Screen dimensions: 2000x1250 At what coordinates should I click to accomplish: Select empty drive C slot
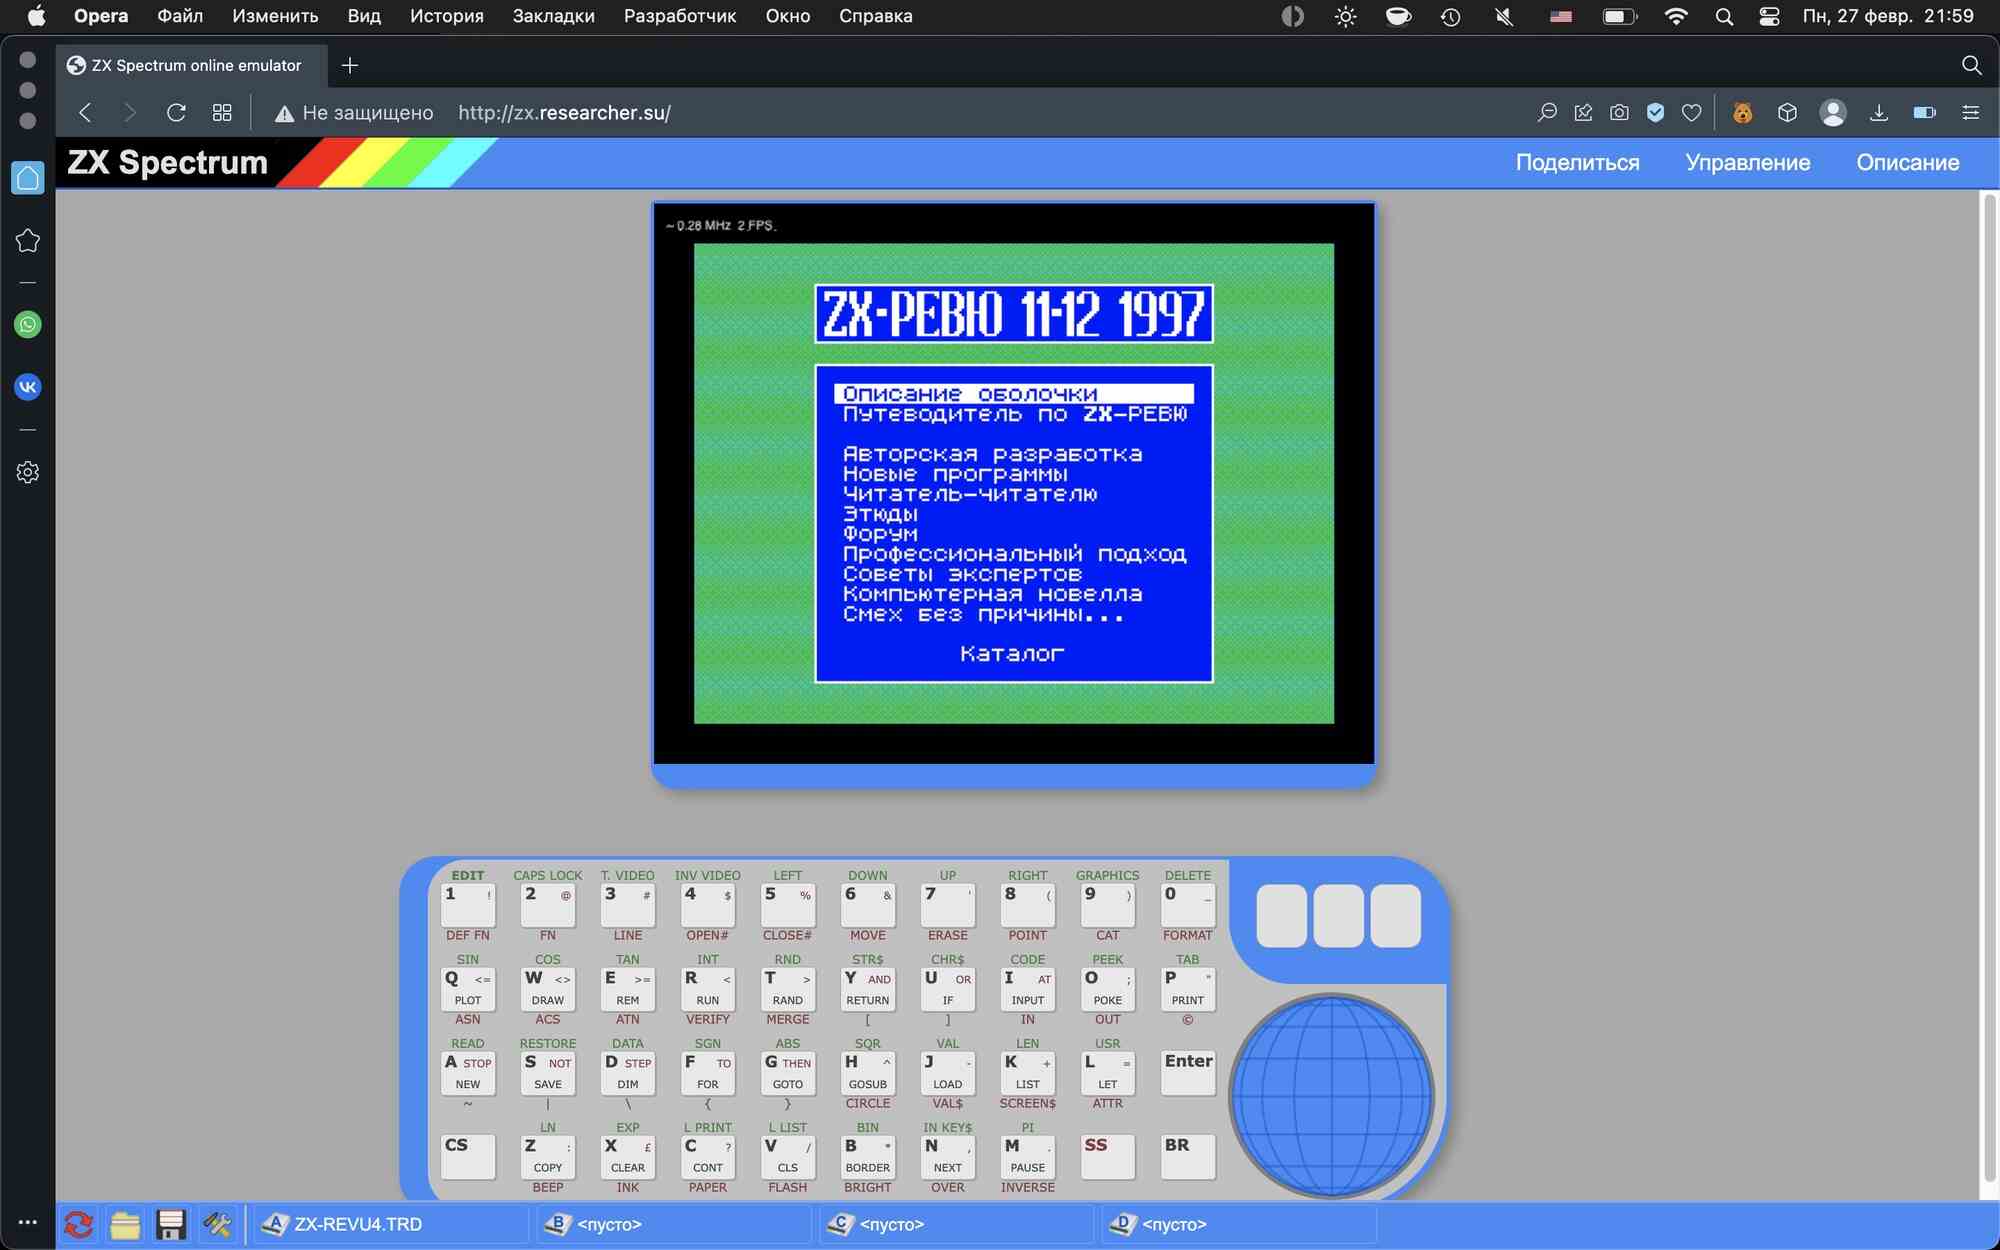(x=956, y=1224)
